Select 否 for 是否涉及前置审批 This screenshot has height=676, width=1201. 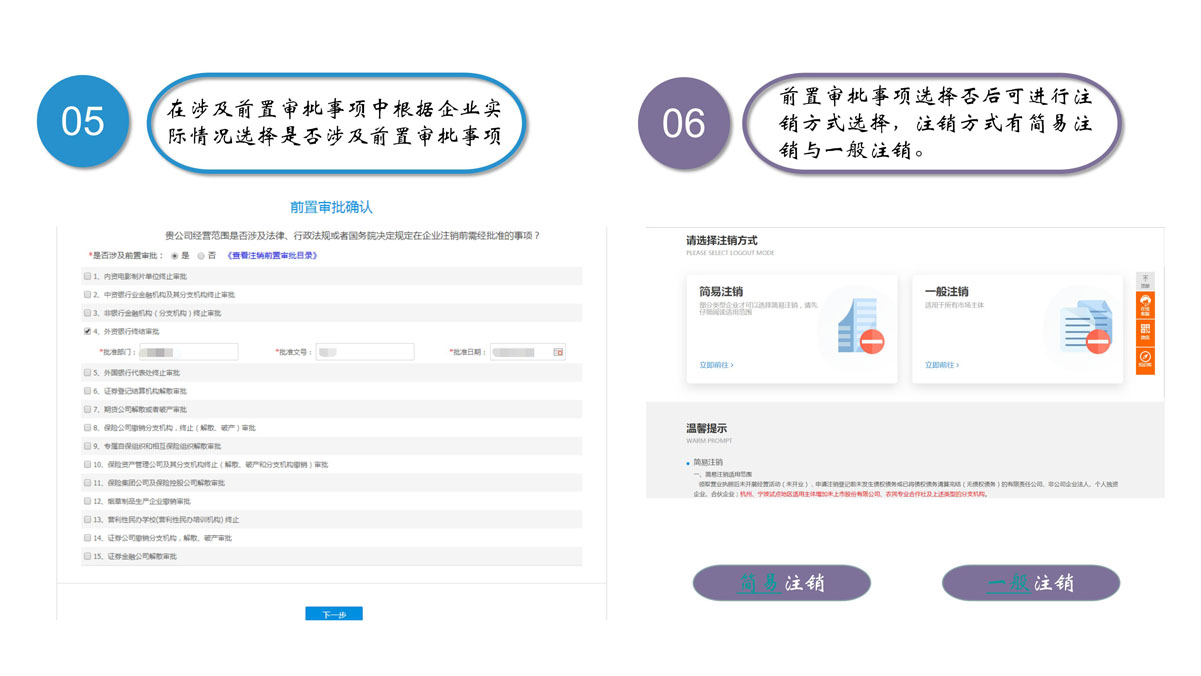tap(200, 256)
